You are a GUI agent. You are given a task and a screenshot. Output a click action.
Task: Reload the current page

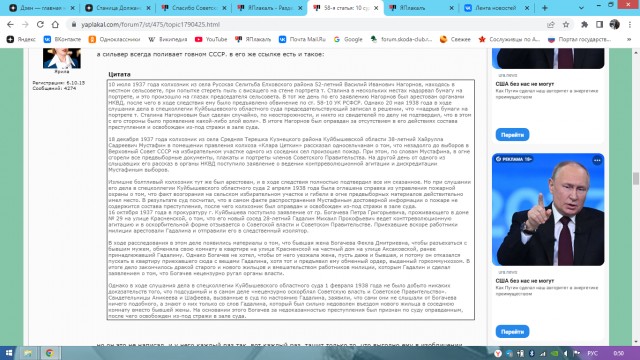[x=40, y=24]
